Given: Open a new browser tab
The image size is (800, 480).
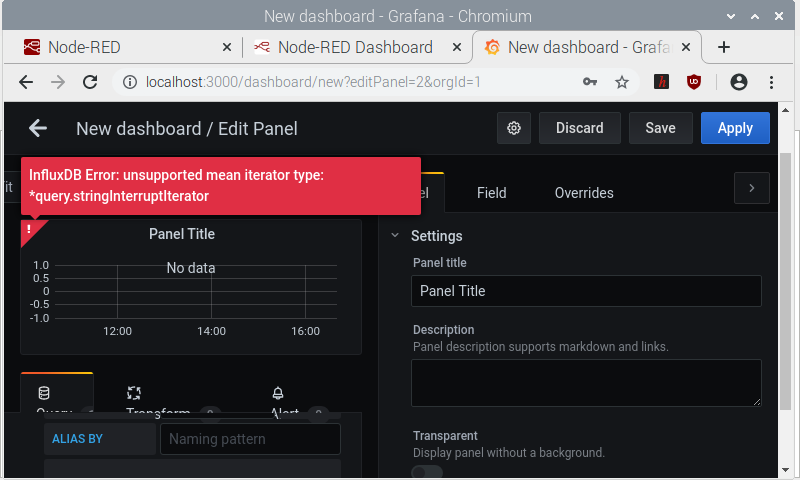Looking at the screenshot, I should coord(723,47).
